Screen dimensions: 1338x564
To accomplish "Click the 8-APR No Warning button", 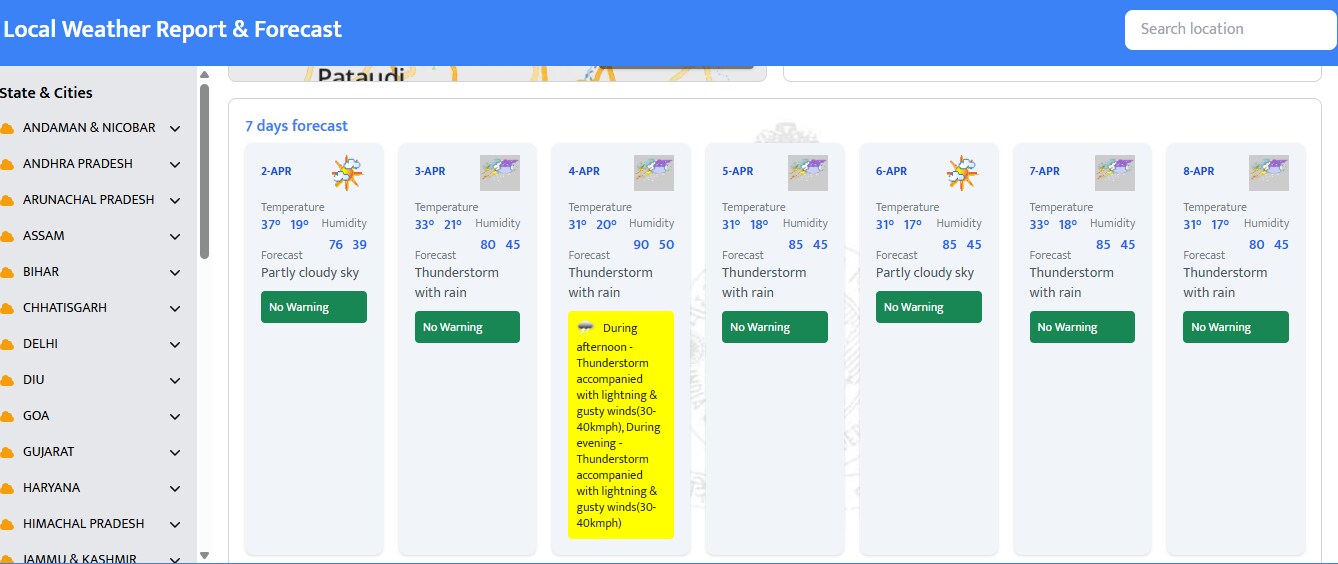I will (1236, 327).
